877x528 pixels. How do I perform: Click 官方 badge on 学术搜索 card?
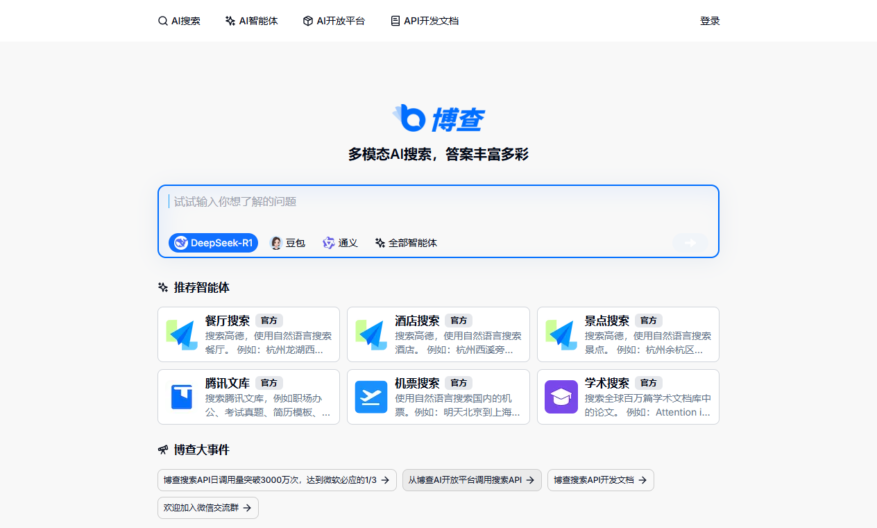pyautogui.click(x=649, y=383)
